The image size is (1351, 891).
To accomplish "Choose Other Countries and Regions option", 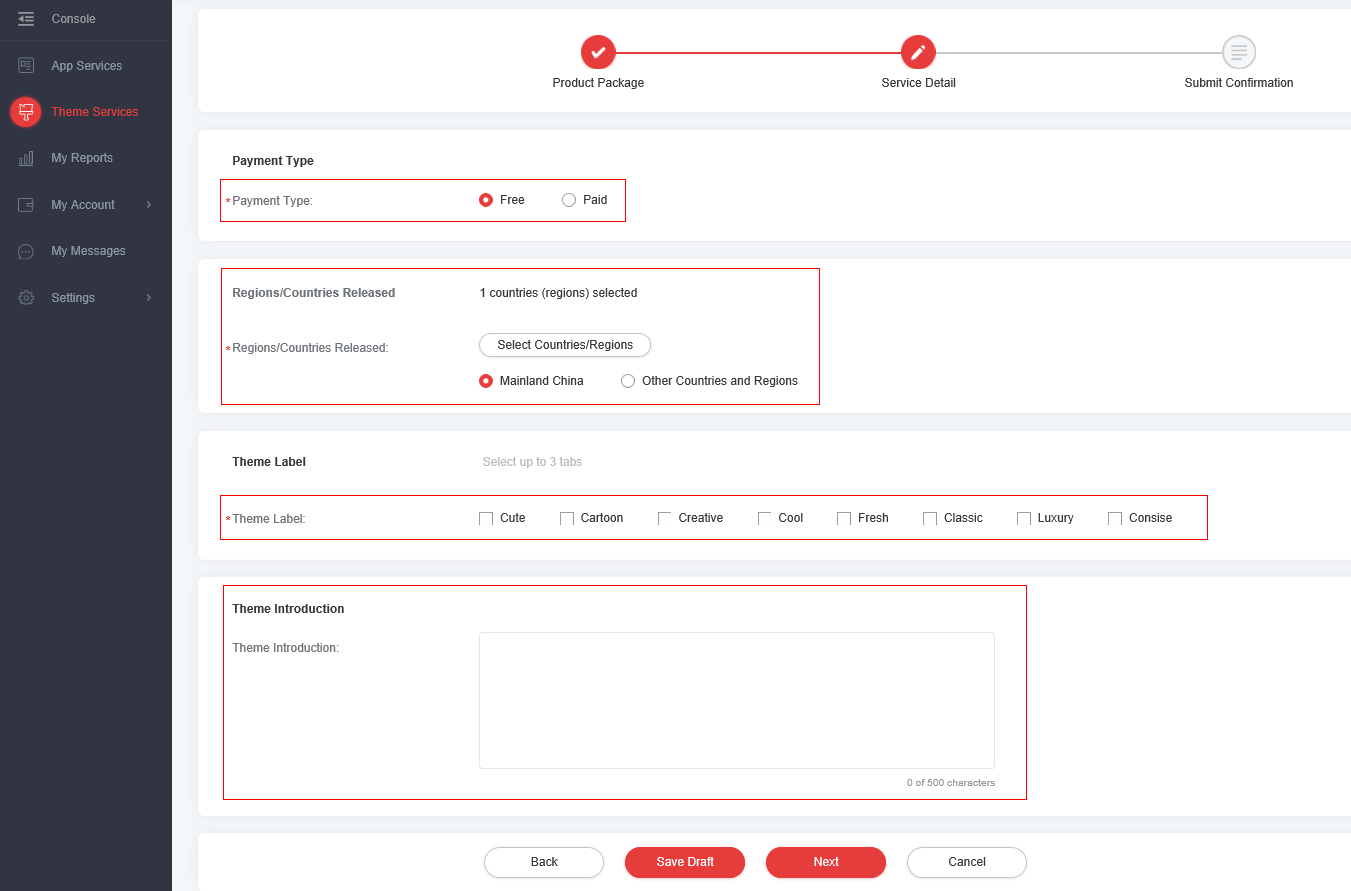I will pyautogui.click(x=628, y=381).
